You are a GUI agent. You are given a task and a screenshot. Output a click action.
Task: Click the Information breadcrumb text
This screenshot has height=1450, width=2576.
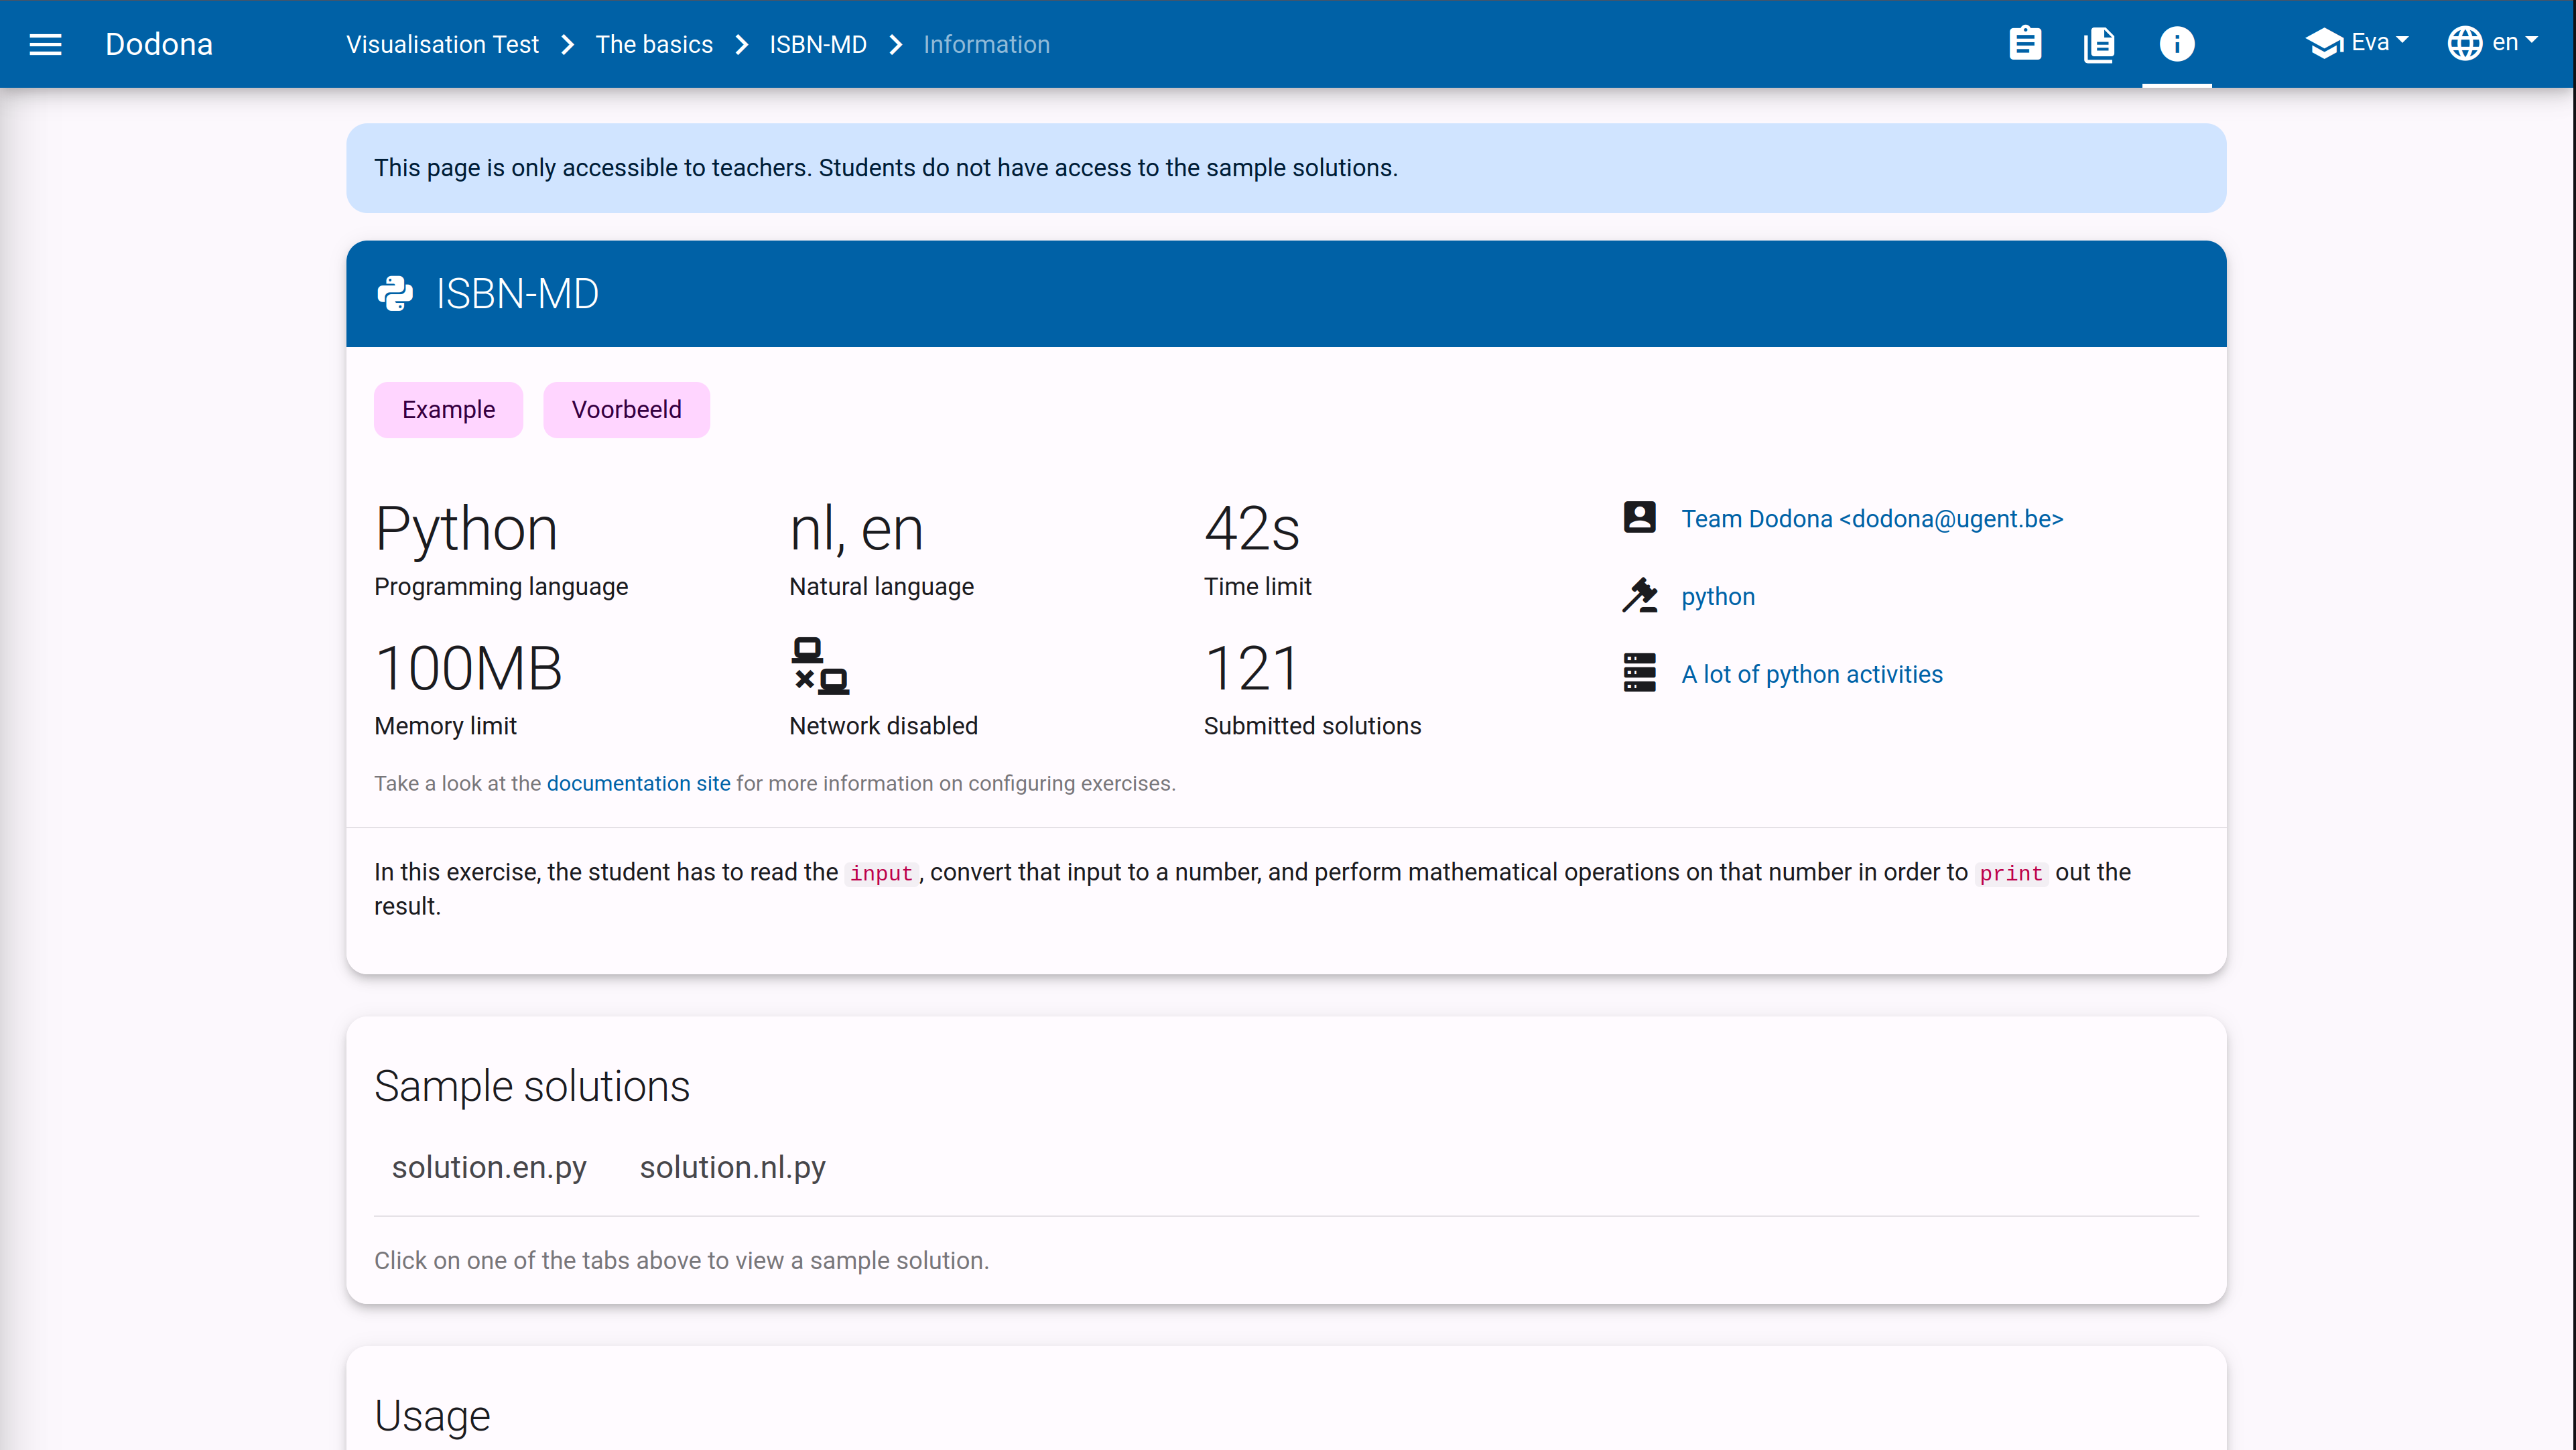(x=986, y=44)
